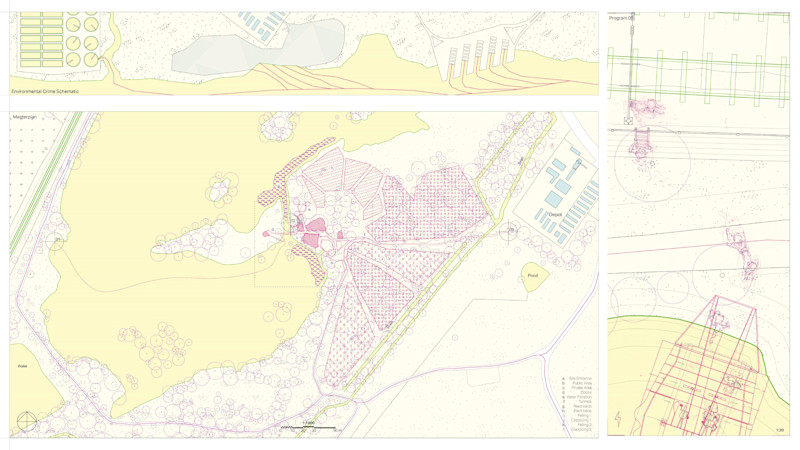The width and height of the screenshot is (800, 450).
Task: Click the 'Docks' legend entry
Action: 586,392
